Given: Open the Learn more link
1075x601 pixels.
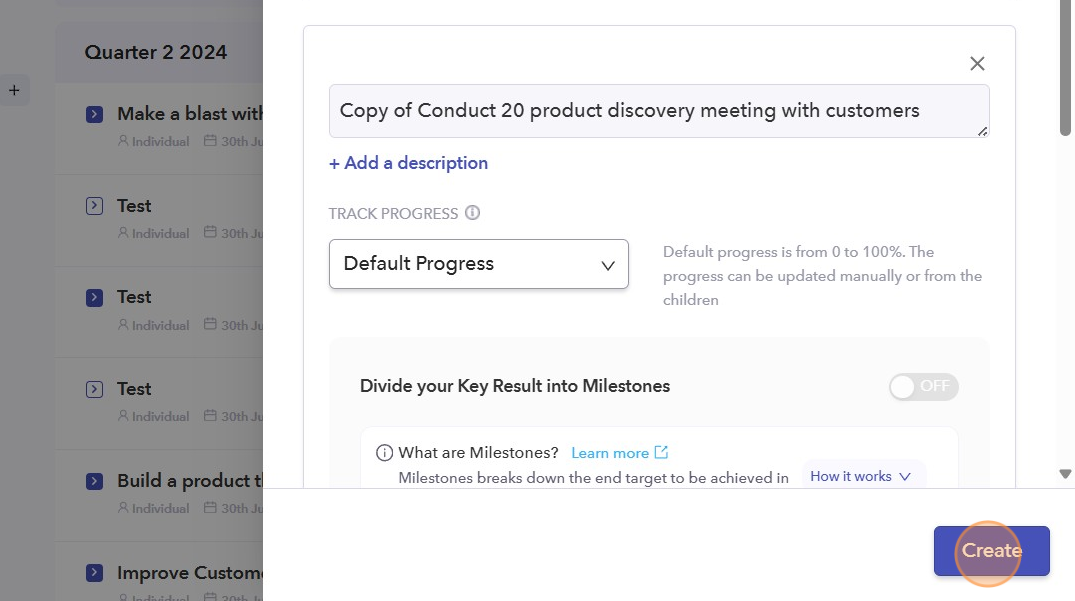Looking at the screenshot, I should (x=610, y=453).
